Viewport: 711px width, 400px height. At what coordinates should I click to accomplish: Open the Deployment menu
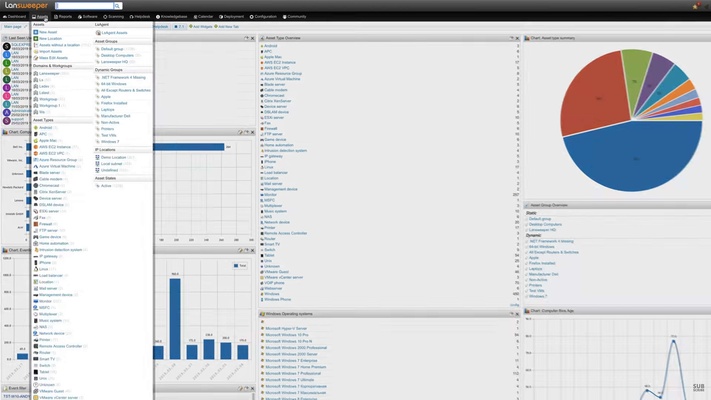(x=231, y=16)
